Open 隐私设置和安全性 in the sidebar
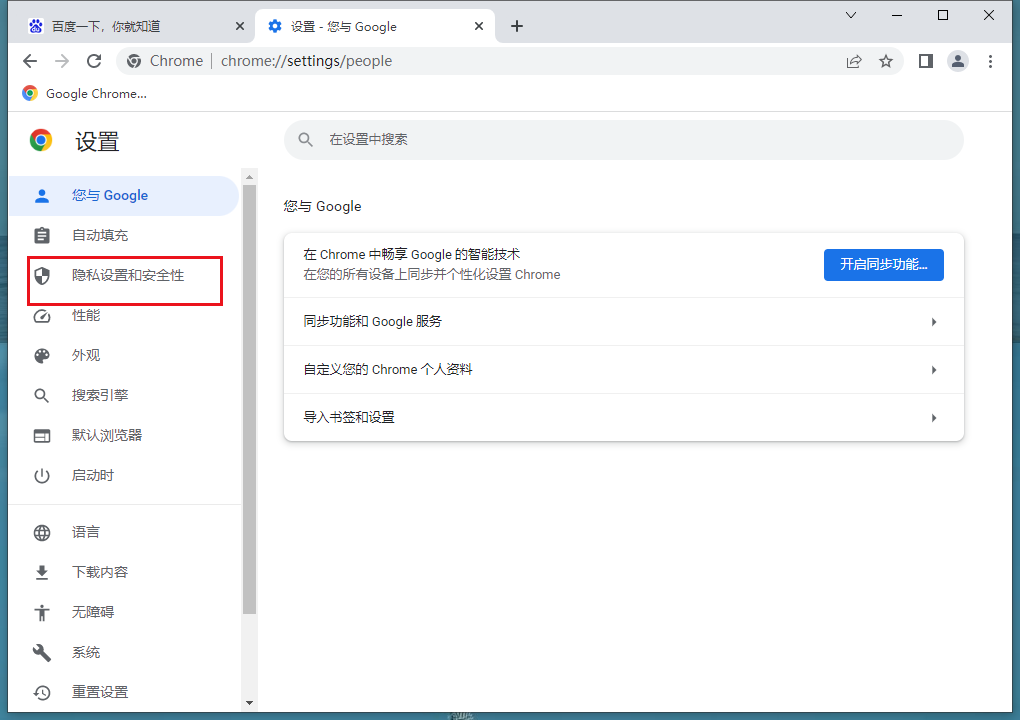Image resolution: width=1020 pixels, height=720 pixels. 124,276
